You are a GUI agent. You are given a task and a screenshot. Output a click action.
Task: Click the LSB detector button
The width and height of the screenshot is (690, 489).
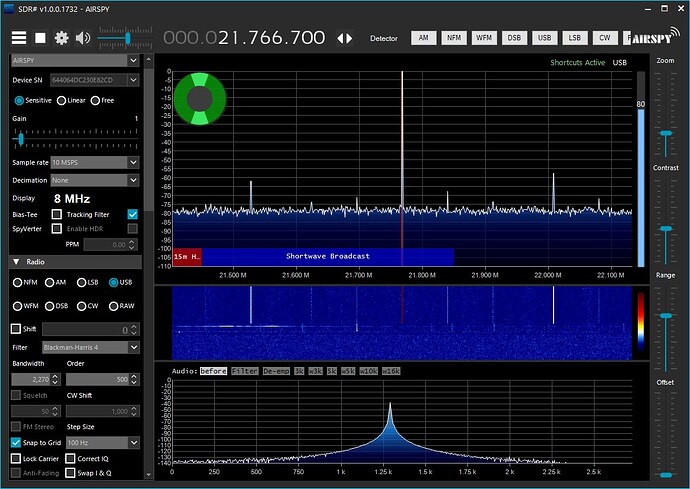click(x=575, y=38)
